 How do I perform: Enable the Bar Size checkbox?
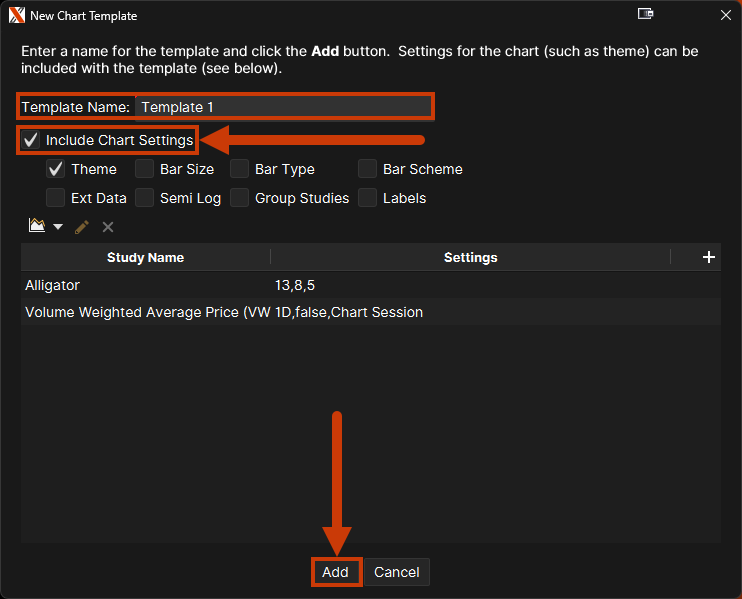click(x=145, y=169)
